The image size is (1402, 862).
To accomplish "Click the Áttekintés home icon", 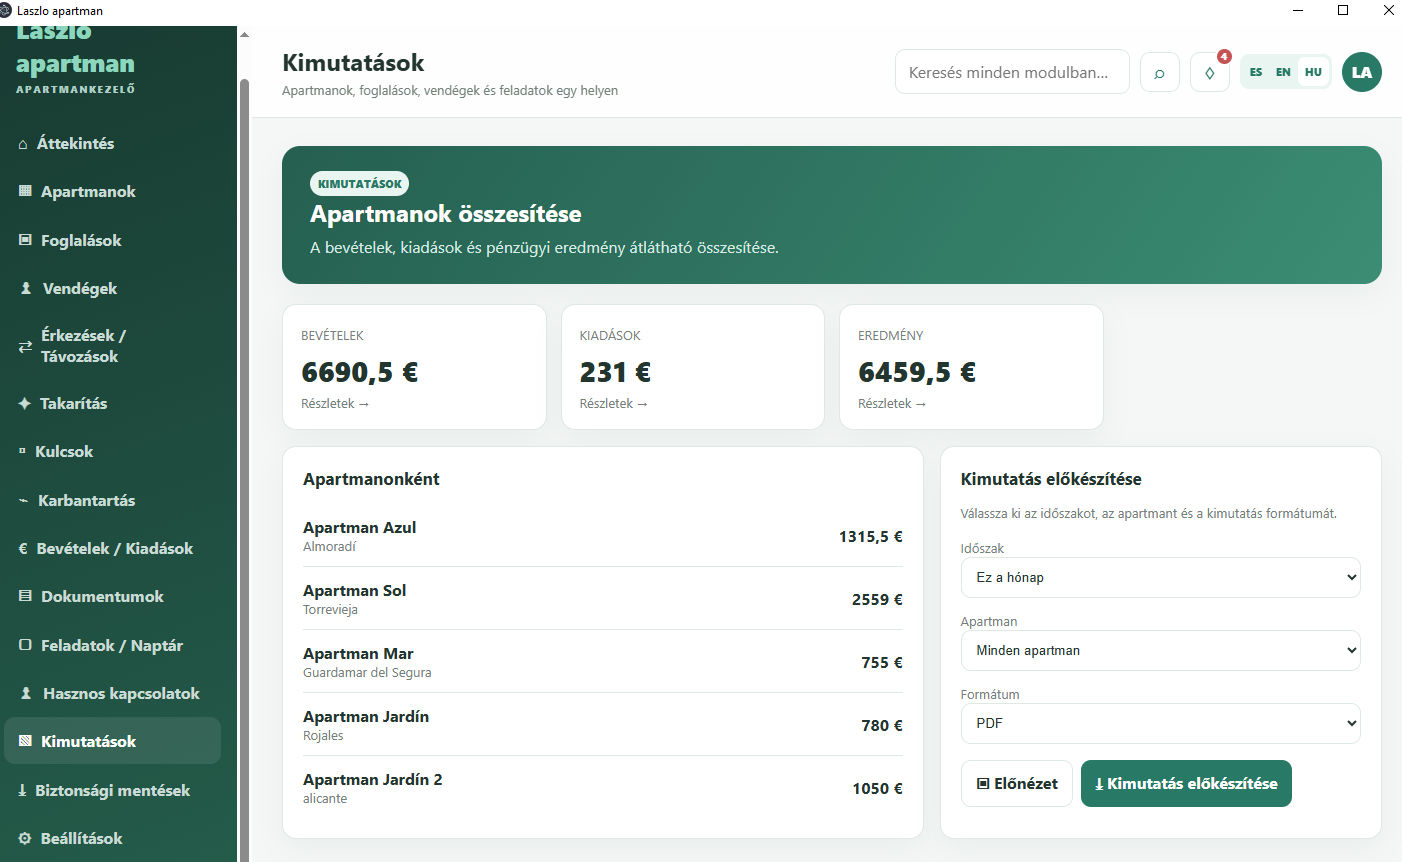I will pos(23,144).
